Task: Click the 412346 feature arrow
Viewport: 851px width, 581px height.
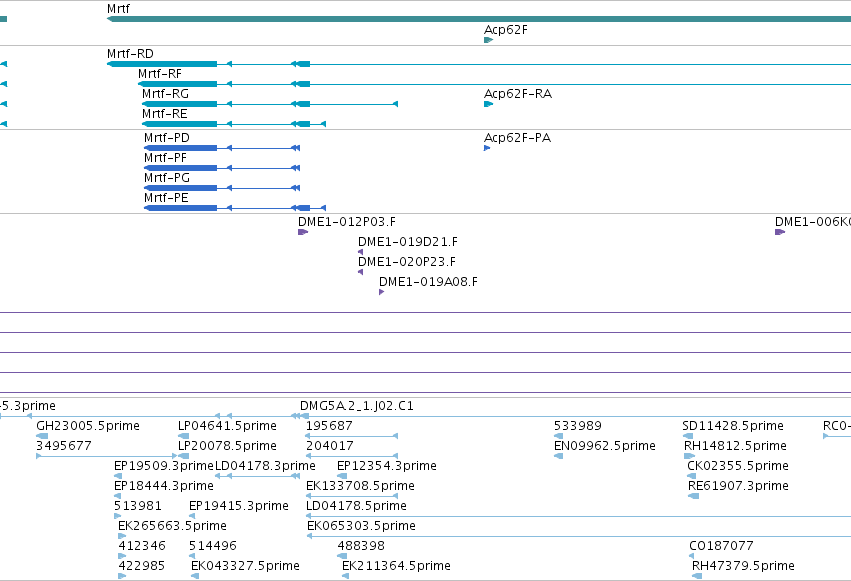Action: (122, 557)
